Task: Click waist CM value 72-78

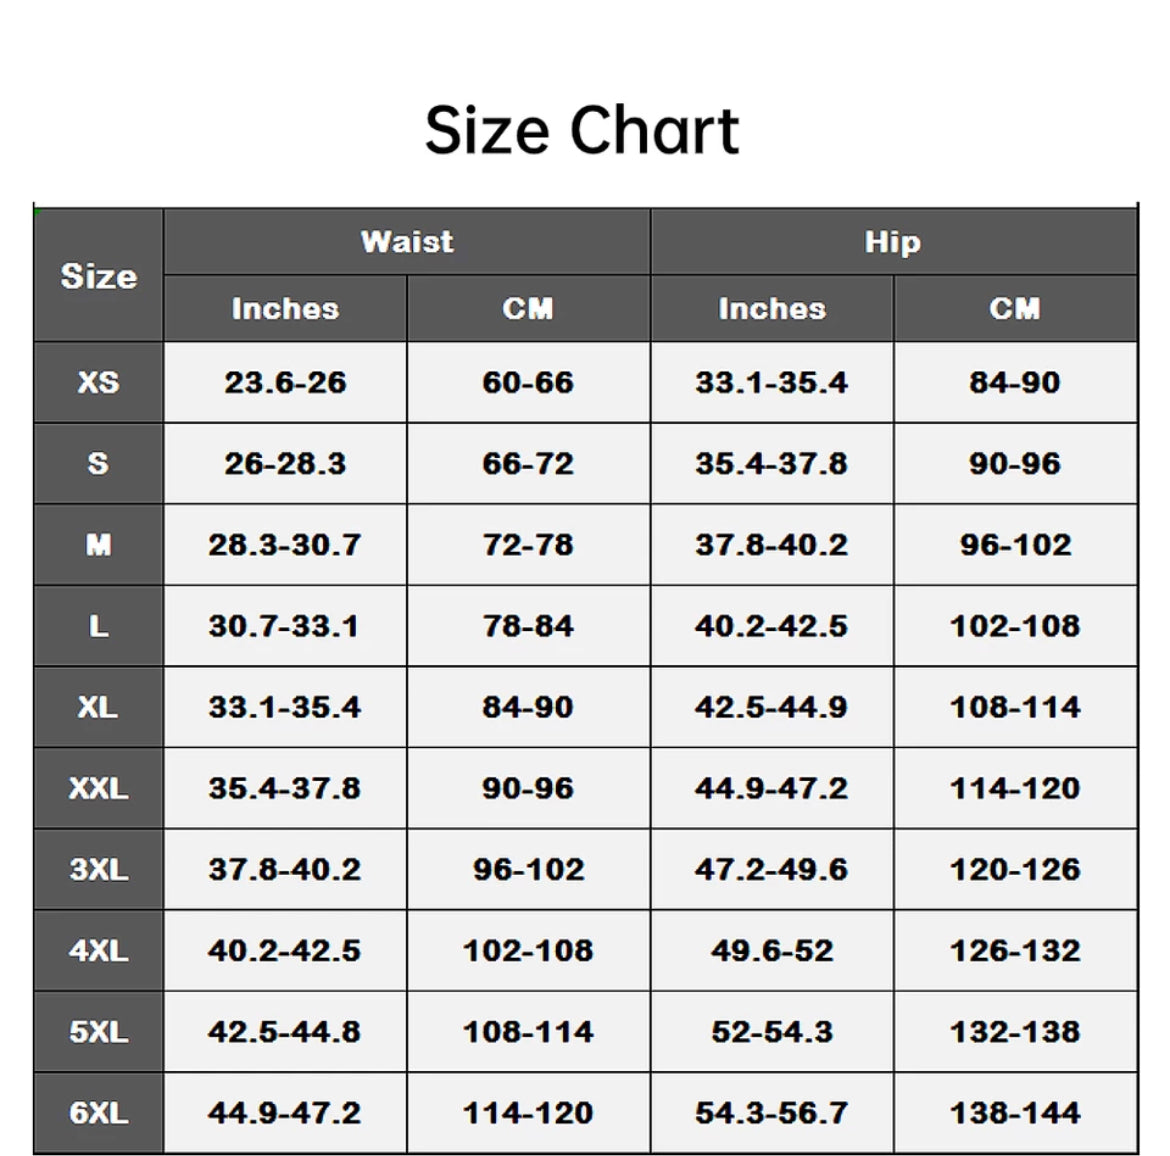Action: click(x=528, y=545)
